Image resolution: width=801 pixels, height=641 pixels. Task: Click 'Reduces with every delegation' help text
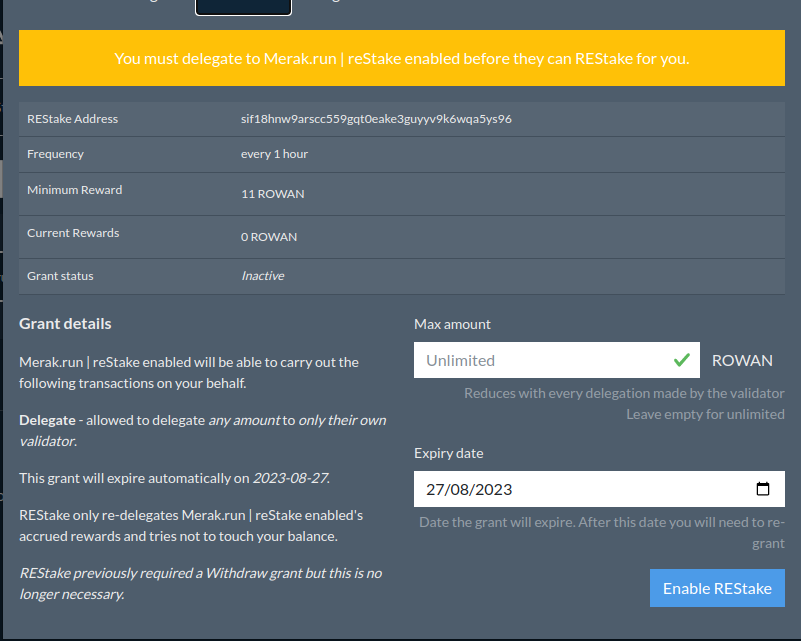point(624,393)
